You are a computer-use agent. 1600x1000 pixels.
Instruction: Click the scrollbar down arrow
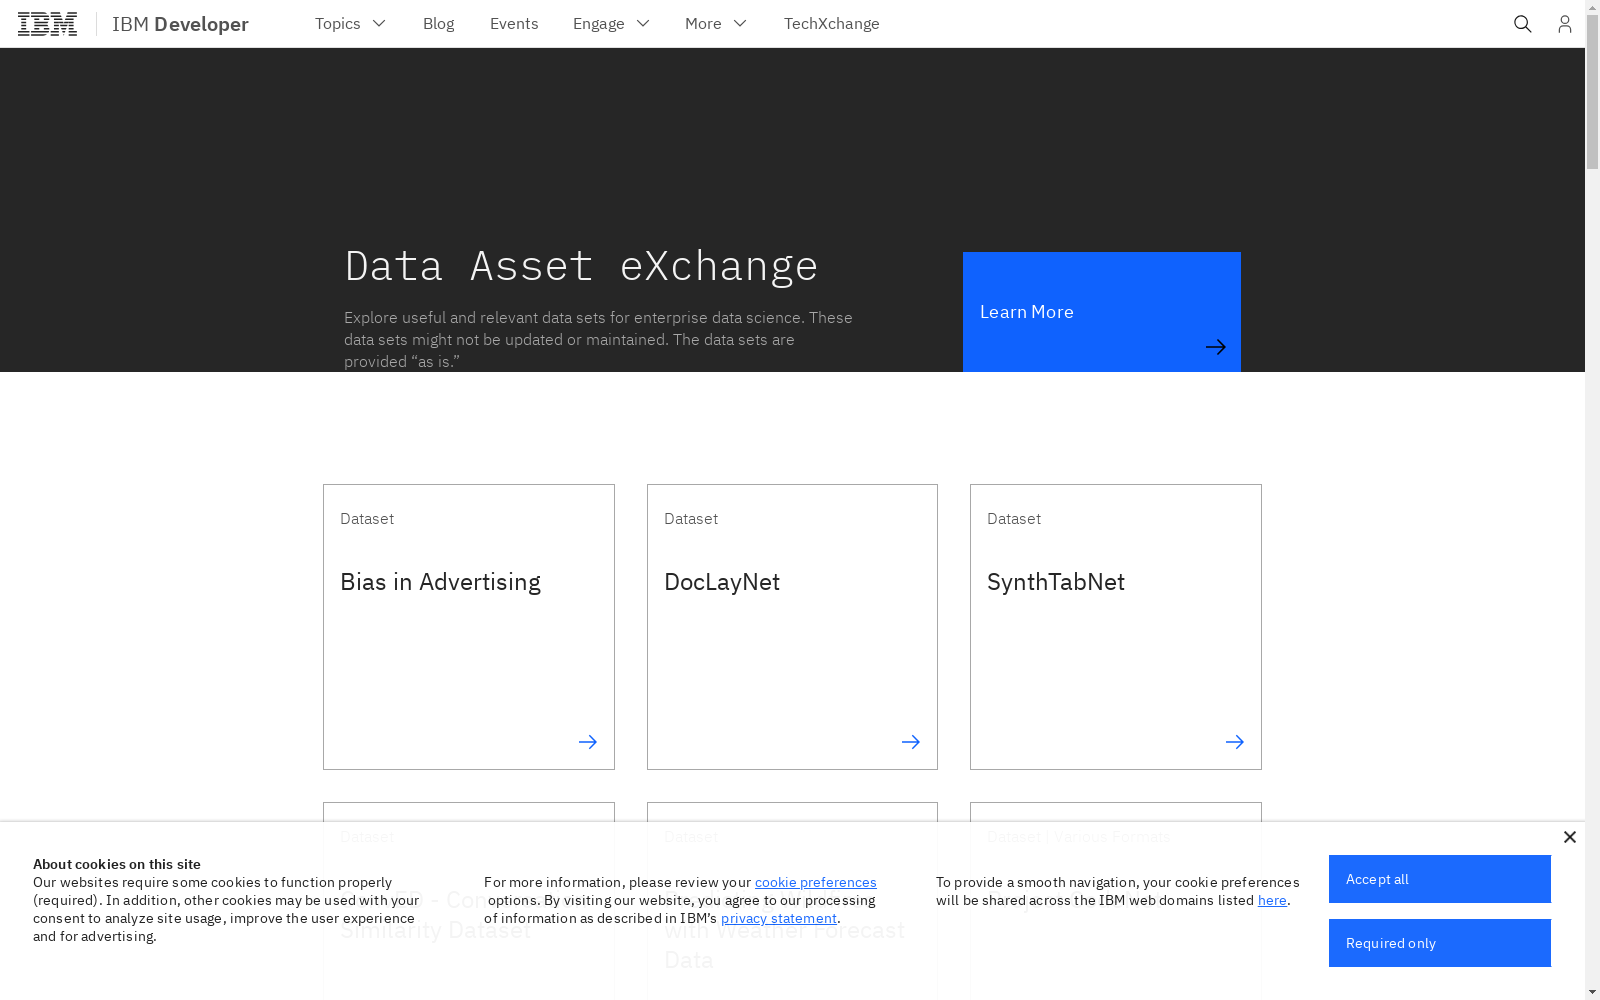pos(1592,992)
